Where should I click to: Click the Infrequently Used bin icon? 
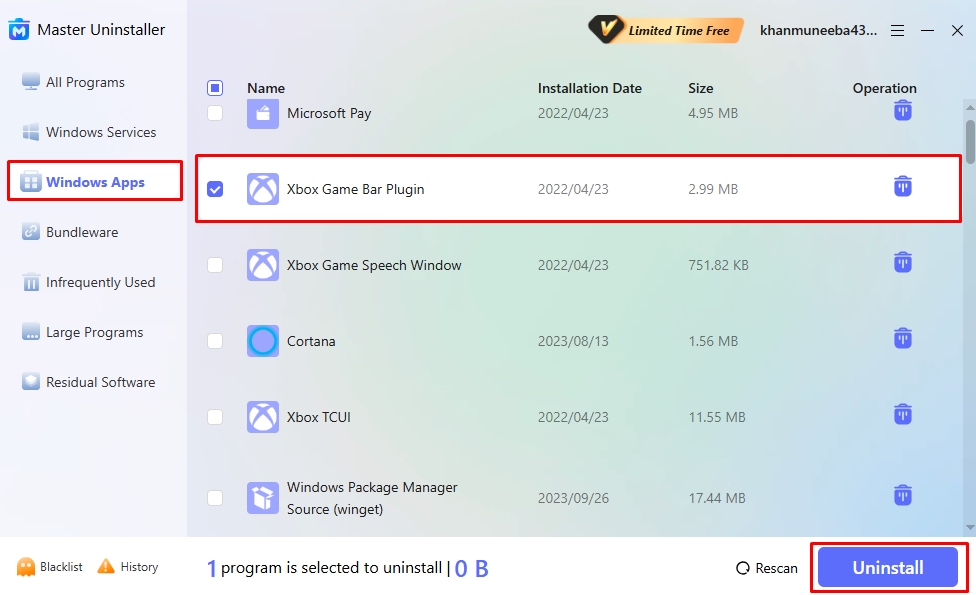click(30, 282)
